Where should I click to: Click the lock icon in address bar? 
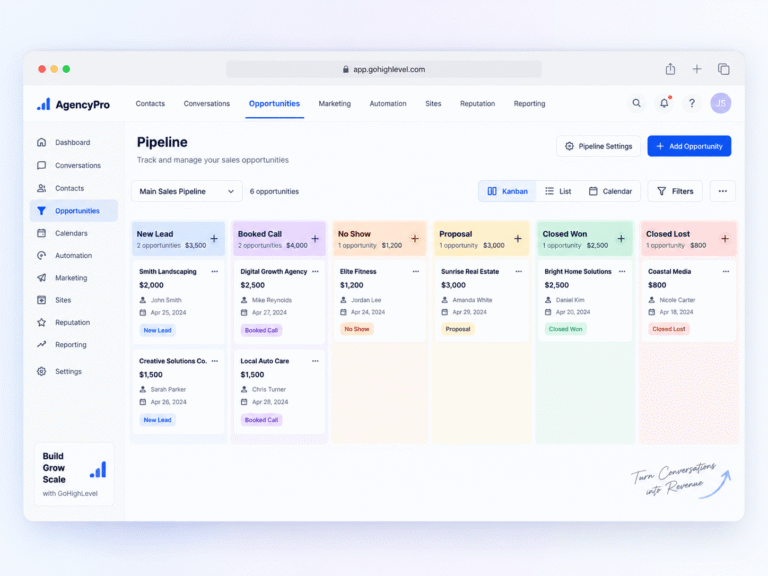pyautogui.click(x=346, y=70)
